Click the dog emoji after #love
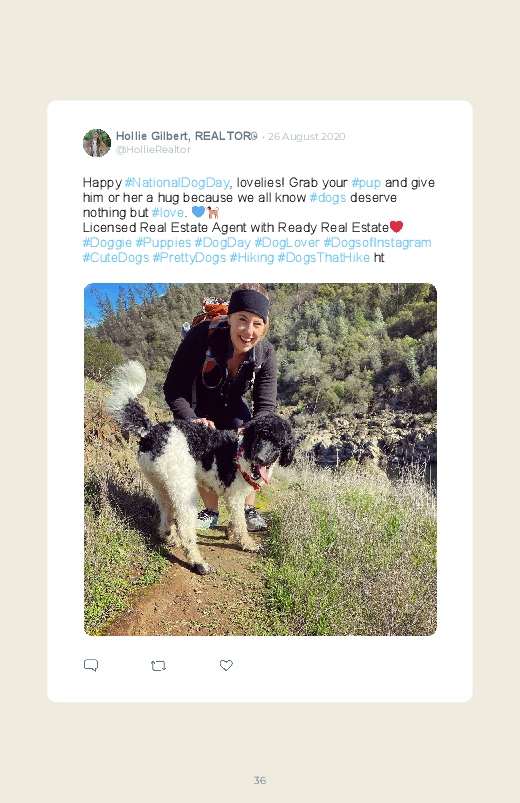Screen dimensions: 520x803 click(x=213, y=212)
